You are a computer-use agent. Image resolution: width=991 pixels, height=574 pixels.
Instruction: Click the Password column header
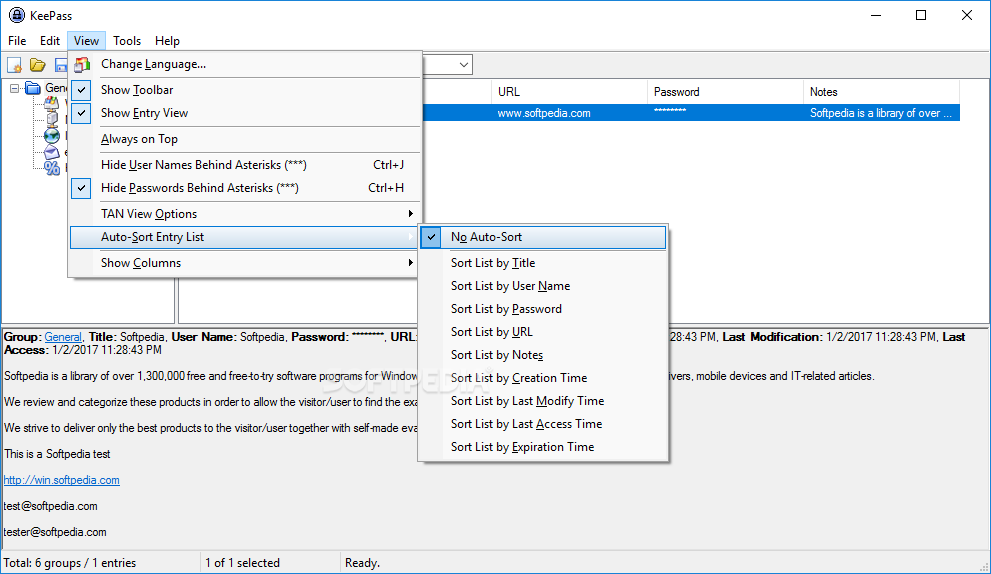(x=725, y=92)
